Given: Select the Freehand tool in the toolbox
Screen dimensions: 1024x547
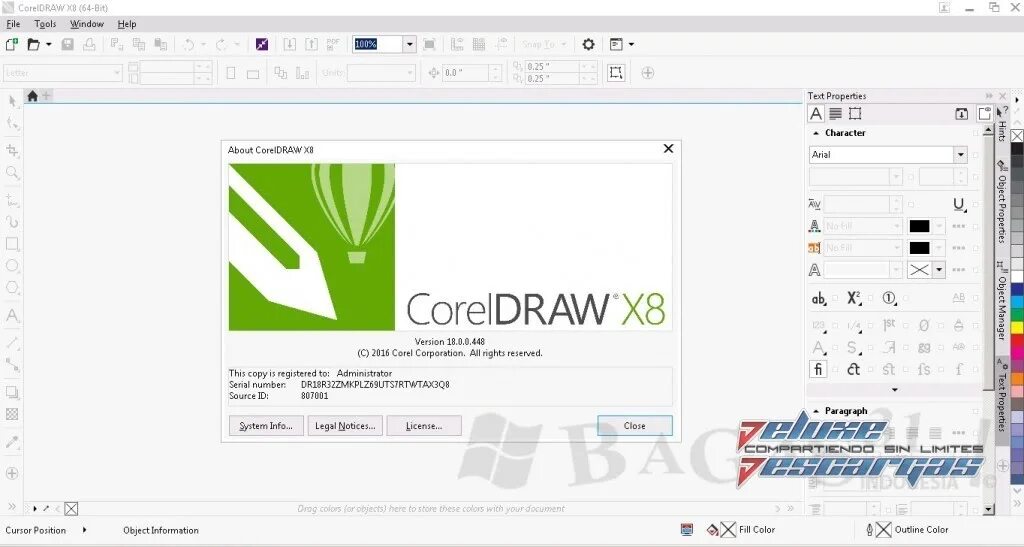Looking at the screenshot, I should (x=12, y=200).
